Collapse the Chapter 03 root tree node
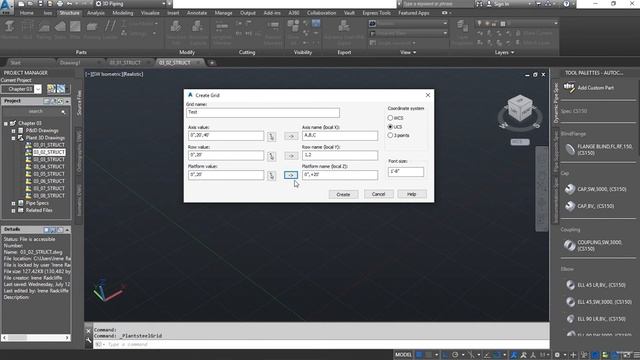This screenshot has height=360, width=640. point(6,123)
